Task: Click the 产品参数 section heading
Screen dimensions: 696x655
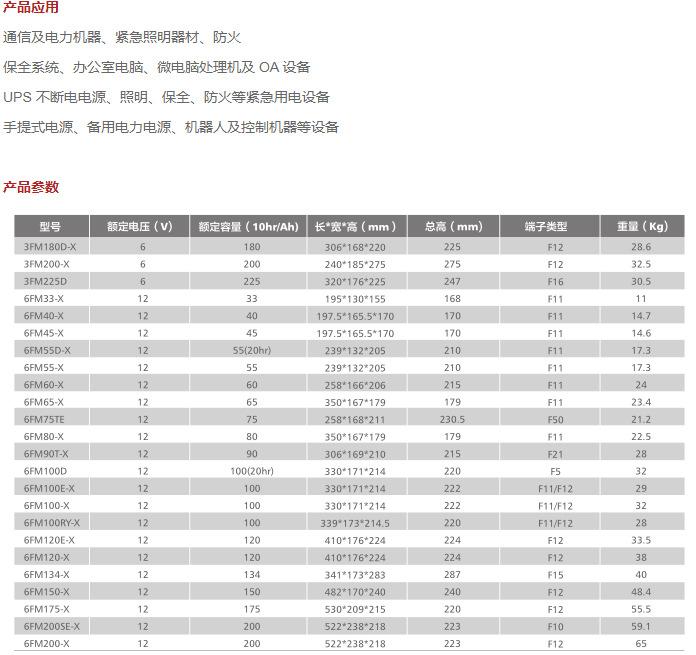Action: 31,187
